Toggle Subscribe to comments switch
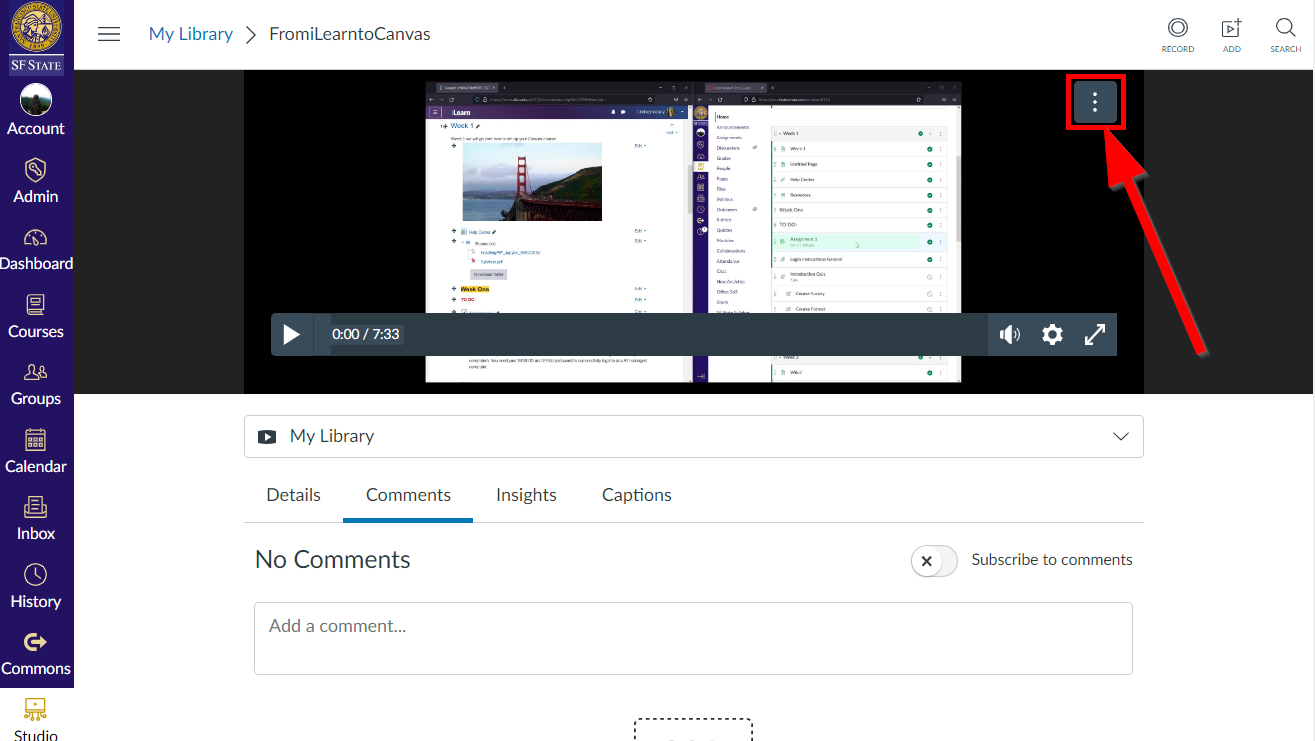The image size is (1315, 741). pos(934,561)
